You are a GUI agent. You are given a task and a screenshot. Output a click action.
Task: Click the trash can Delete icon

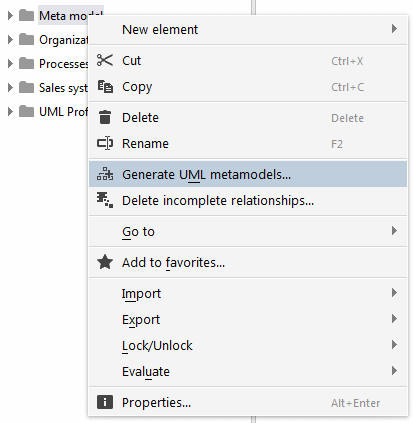click(x=105, y=117)
